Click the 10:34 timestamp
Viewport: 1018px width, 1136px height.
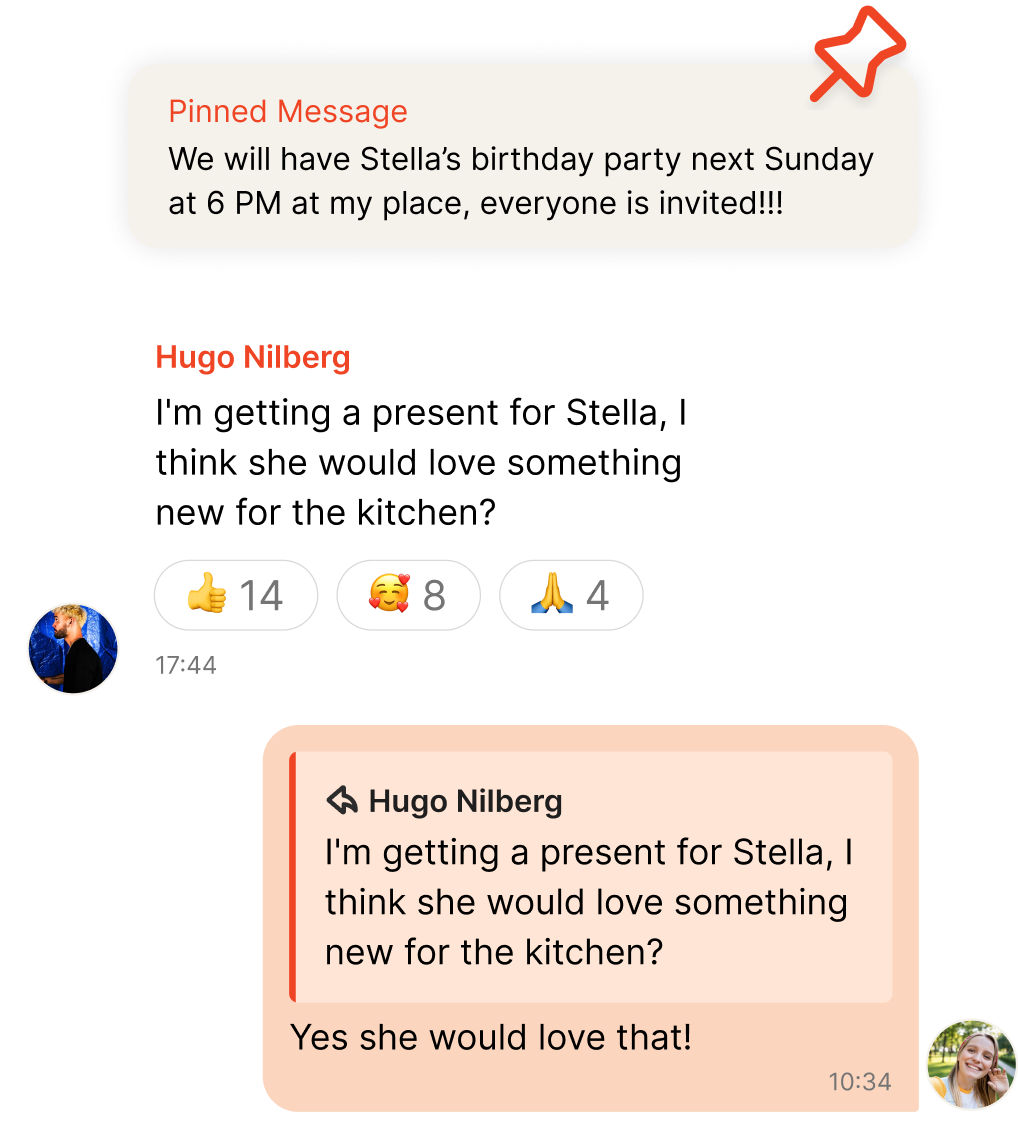(x=859, y=1081)
